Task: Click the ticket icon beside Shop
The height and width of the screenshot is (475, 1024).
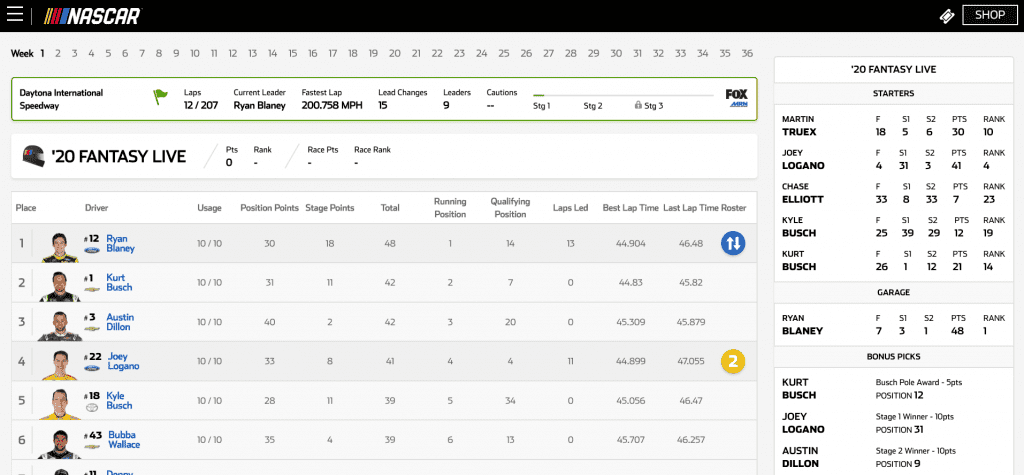Action: tap(946, 16)
